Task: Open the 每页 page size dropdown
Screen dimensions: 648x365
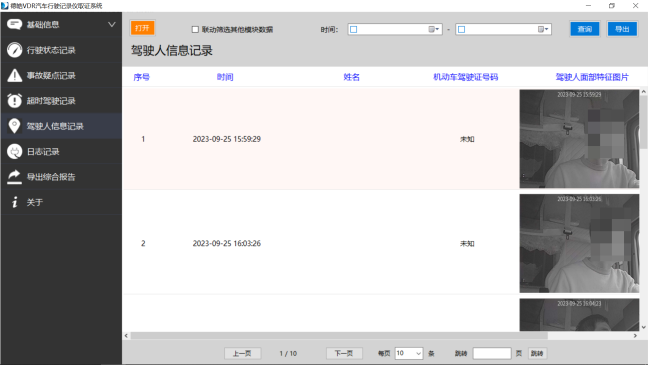Action: [x=409, y=353]
